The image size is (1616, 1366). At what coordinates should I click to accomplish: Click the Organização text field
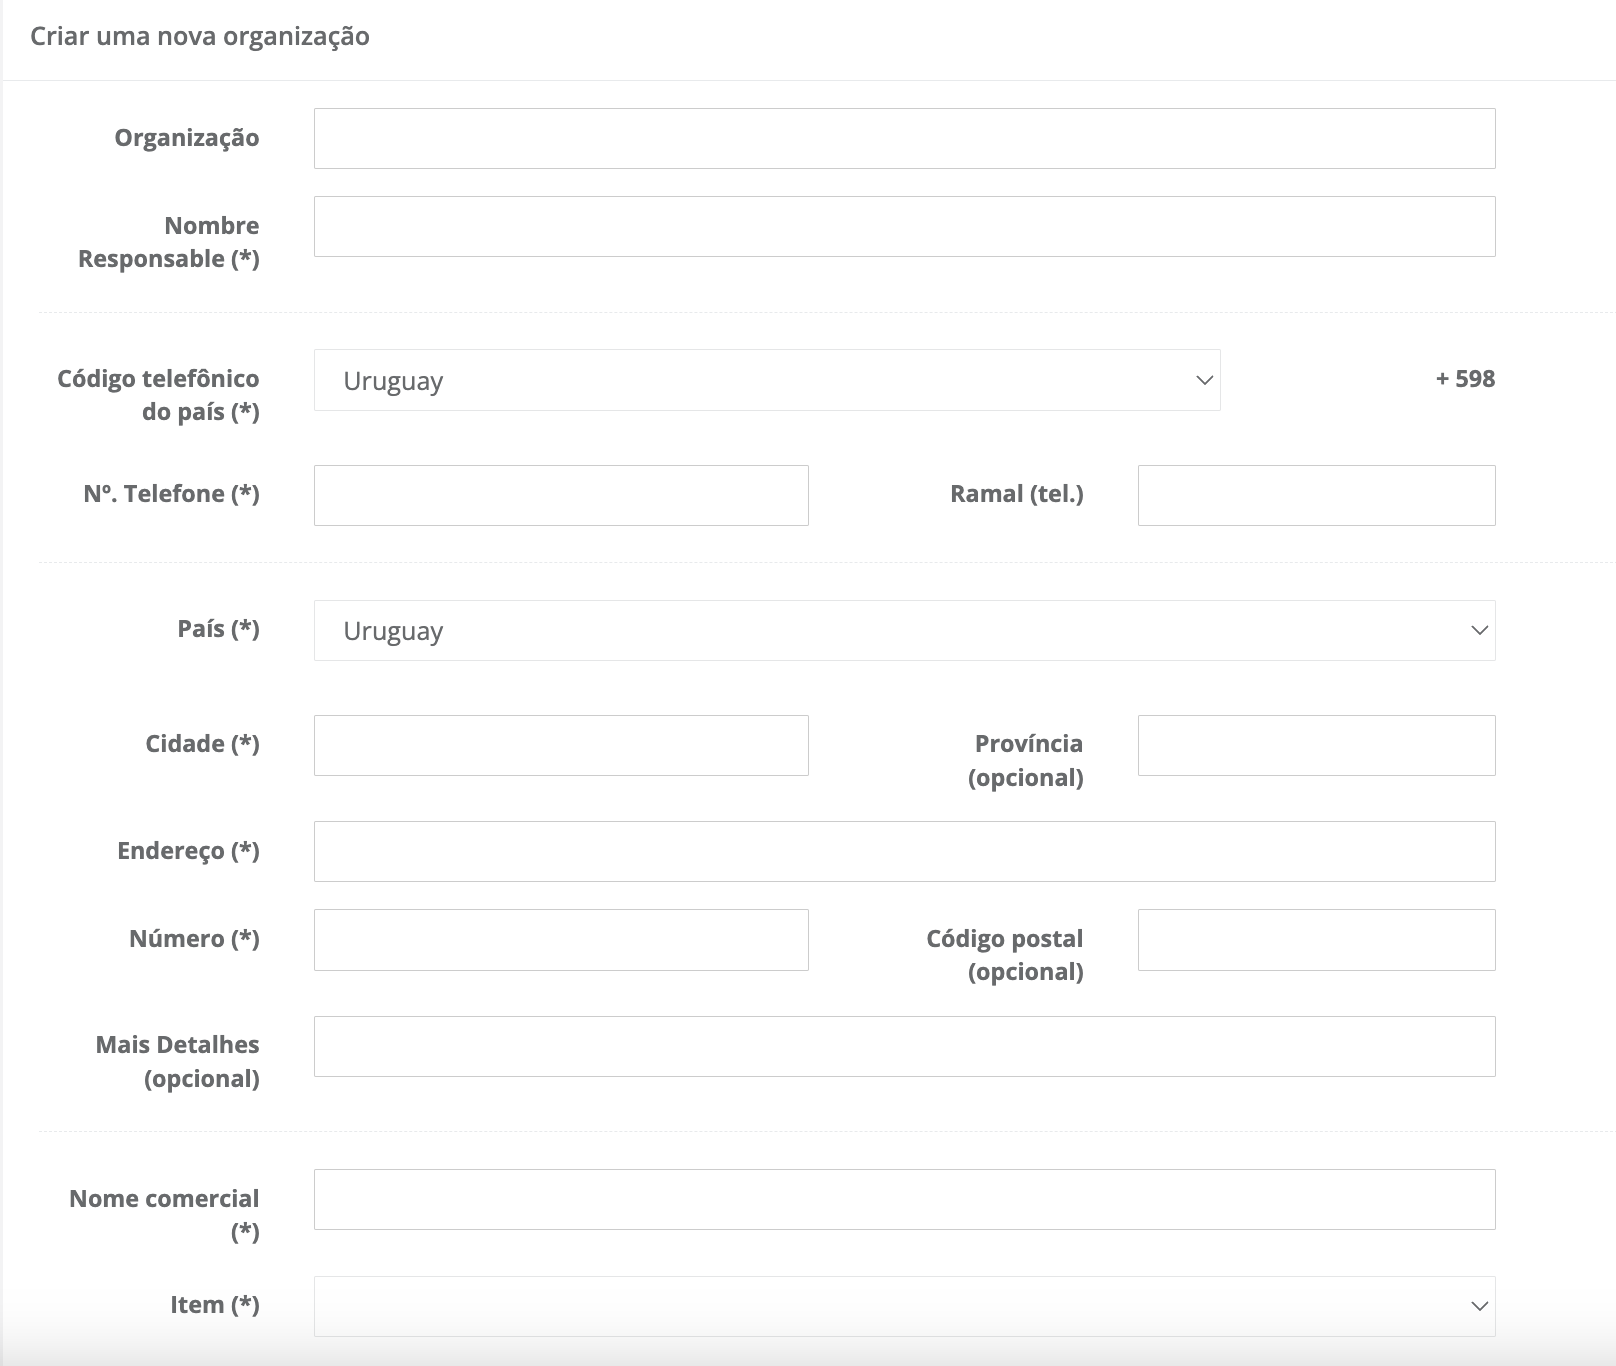pos(904,138)
